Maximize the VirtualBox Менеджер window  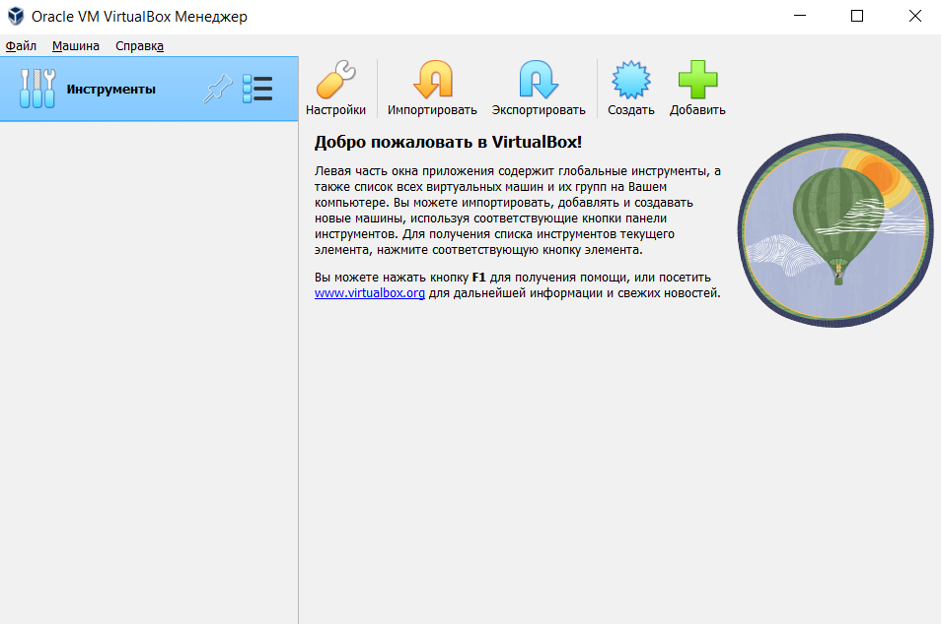pos(857,16)
